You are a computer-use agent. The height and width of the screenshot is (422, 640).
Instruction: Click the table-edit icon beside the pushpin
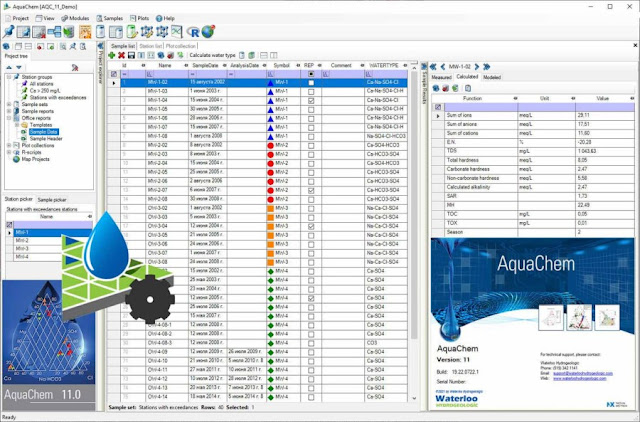pos(24,31)
